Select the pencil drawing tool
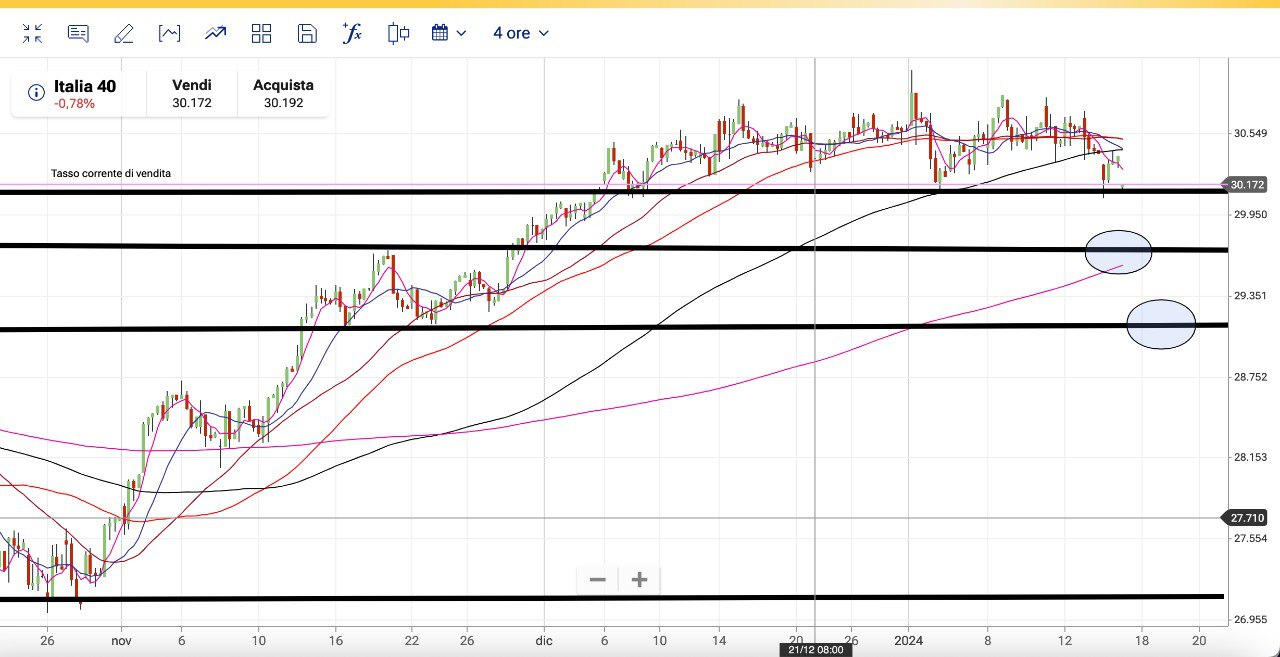Viewport: 1280px width, 657px height. [x=124, y=34]
